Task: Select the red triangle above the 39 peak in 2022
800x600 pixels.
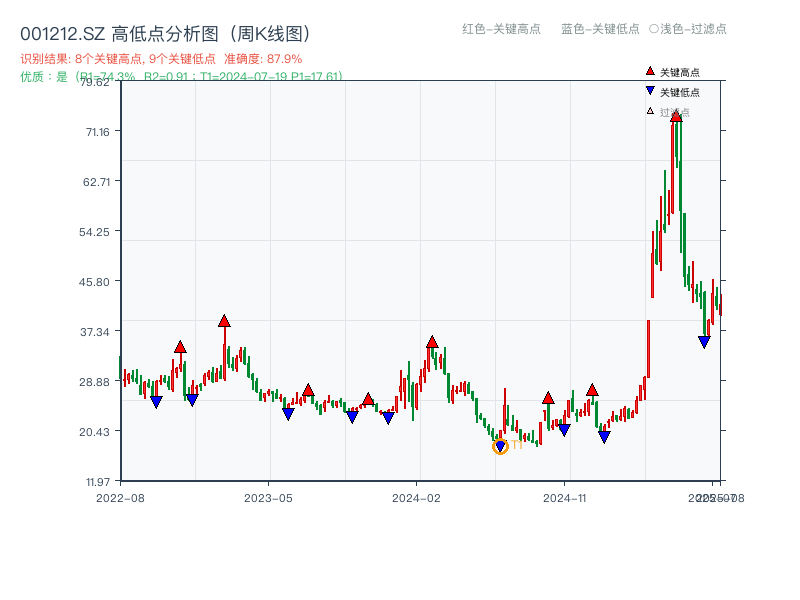Action: click(224, 322)
